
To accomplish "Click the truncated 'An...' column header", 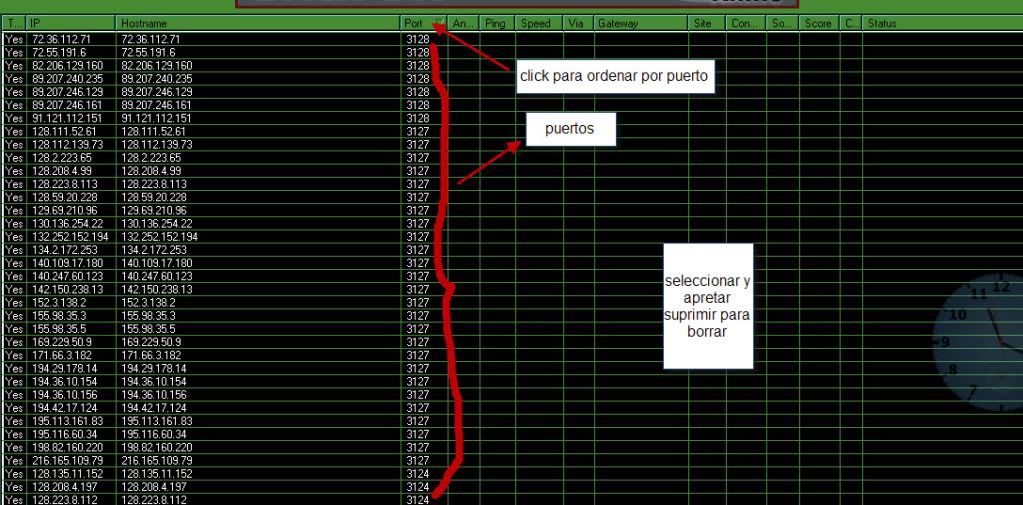I will coord(463,23).
